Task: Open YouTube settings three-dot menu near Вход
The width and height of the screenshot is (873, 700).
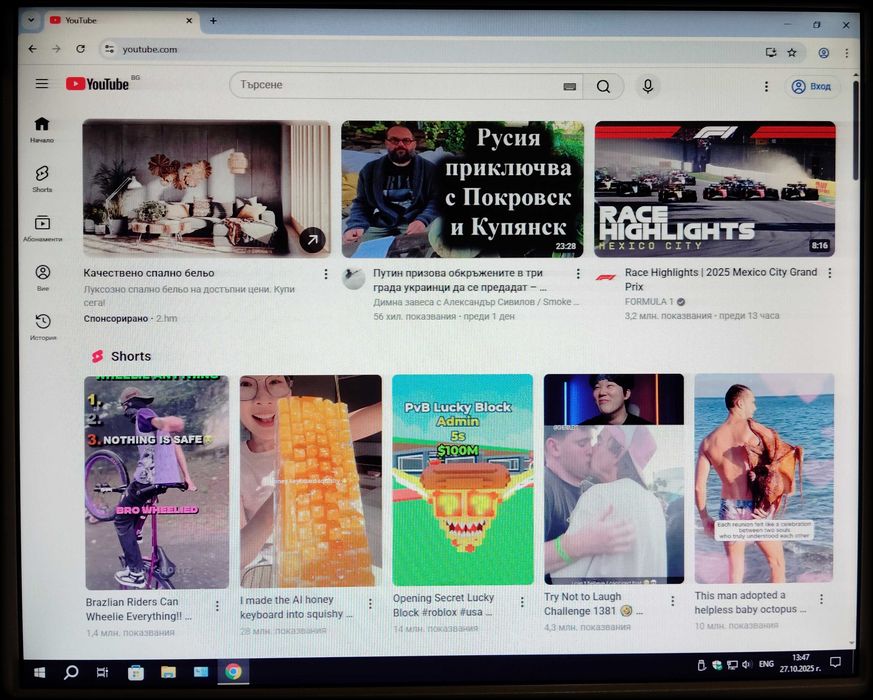Action: click(x=766, y=86)
